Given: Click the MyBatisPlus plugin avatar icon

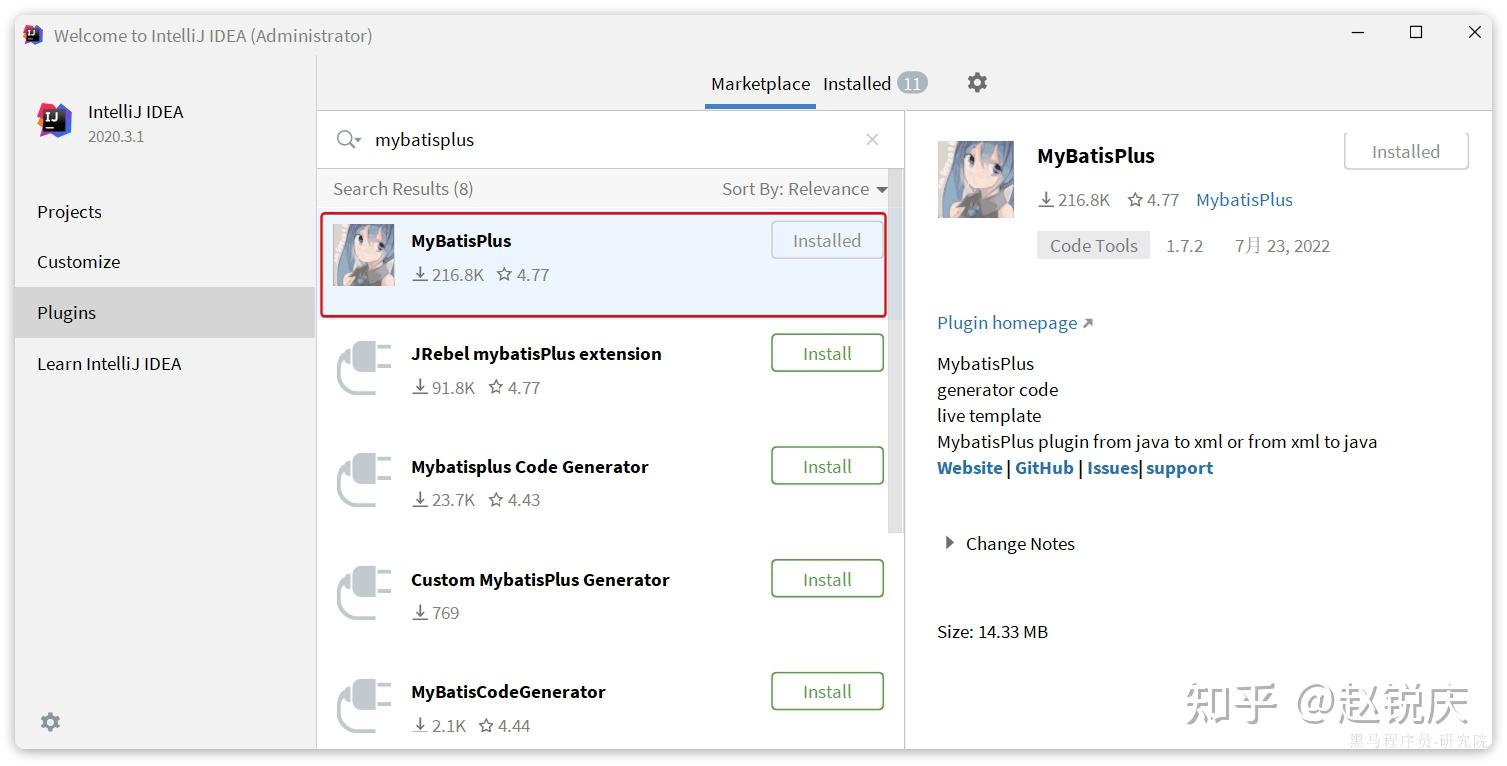Looking at the screenshot, I should (363, 255).
